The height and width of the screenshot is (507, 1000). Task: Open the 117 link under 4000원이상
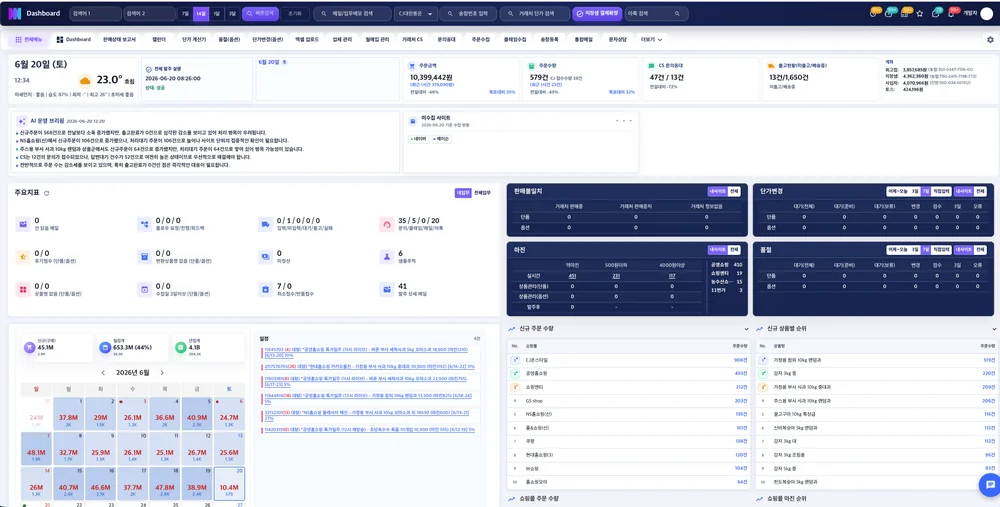point(672,276)
